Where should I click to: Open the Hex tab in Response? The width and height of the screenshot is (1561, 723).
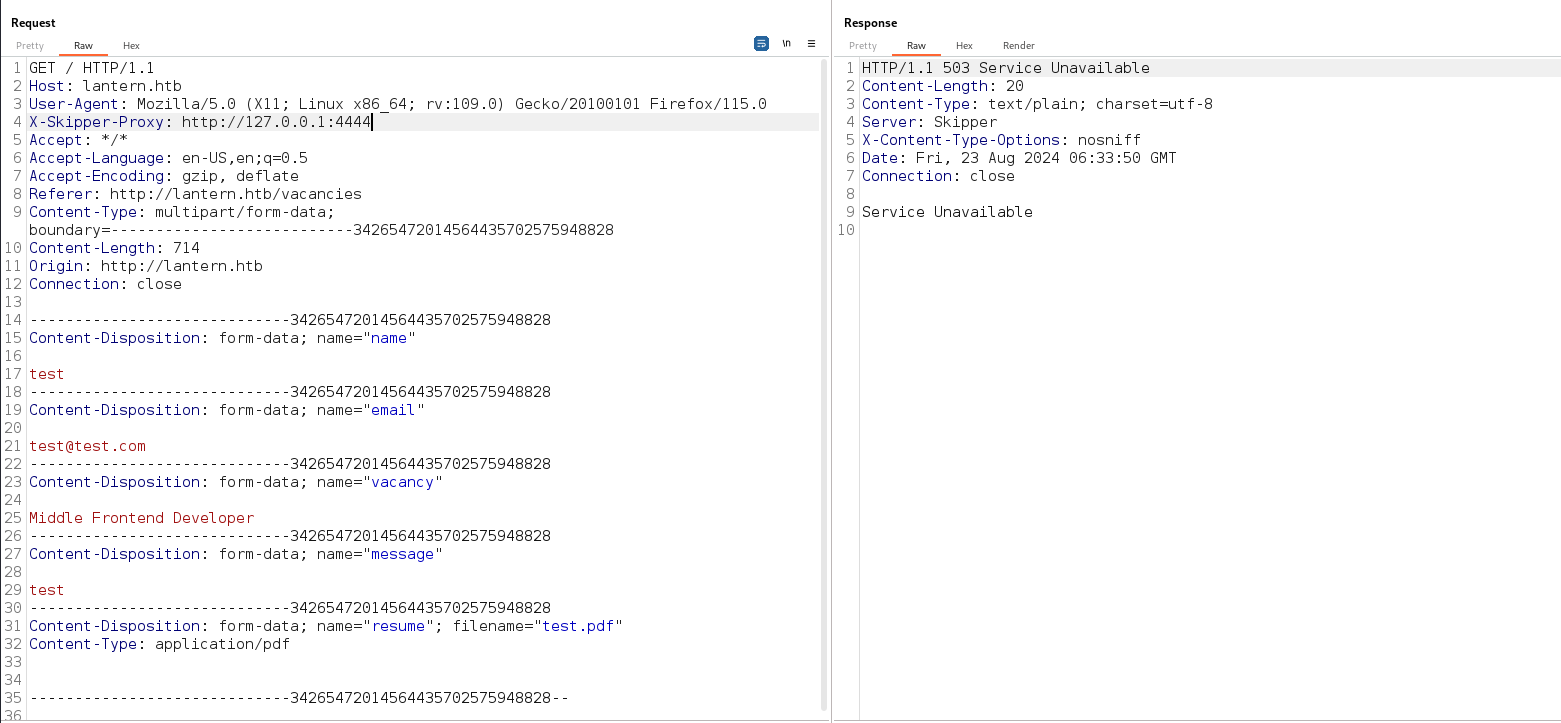pos(964,46)
